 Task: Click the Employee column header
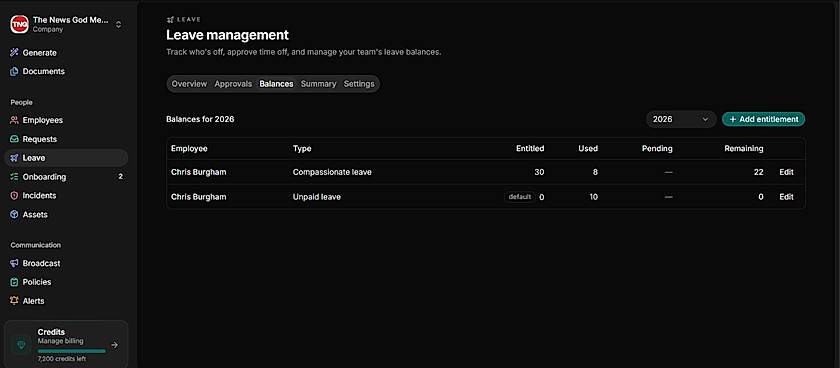pyautogui.click(x=189, y=148)
